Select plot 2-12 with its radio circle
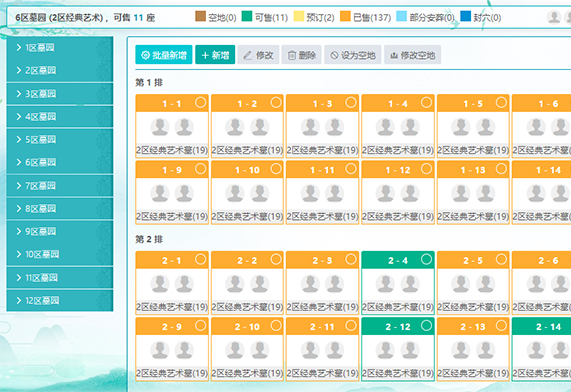This screenshot has height=392, width=571. (x=426, y=325)
